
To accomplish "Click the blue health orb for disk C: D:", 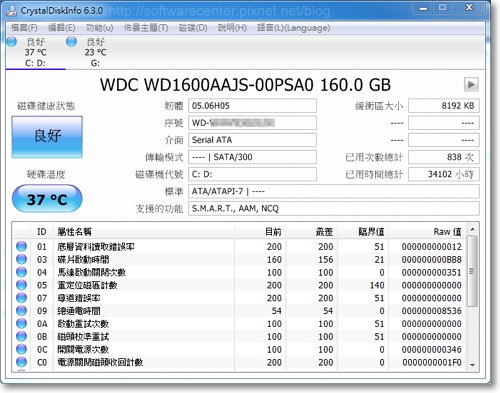I will click(12, 42).
